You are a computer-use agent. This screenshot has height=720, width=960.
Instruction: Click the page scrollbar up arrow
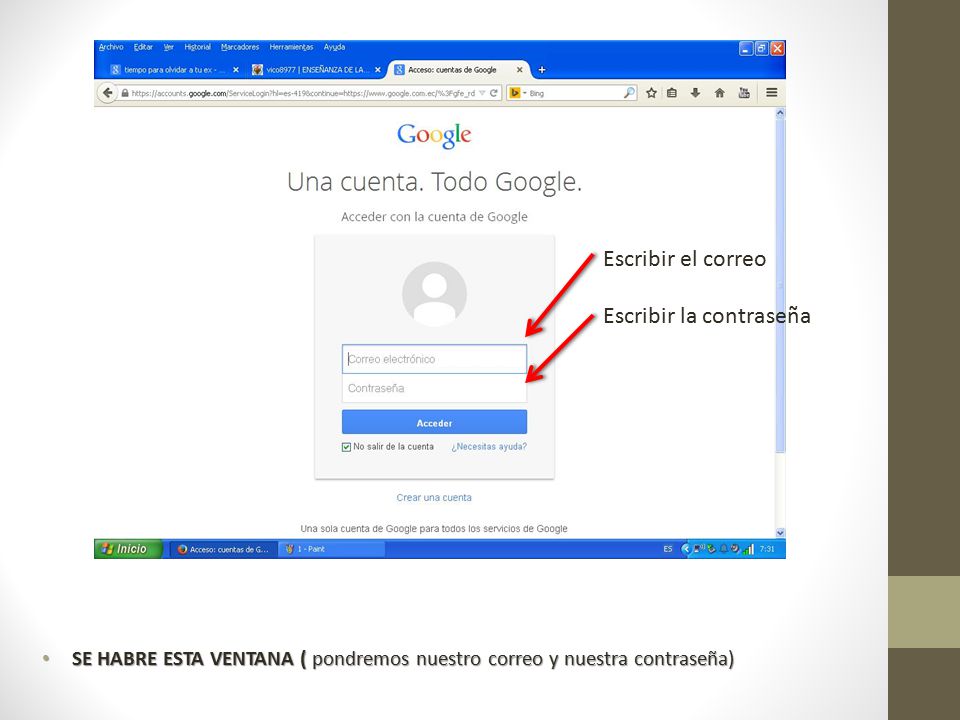tap(780, 113)
